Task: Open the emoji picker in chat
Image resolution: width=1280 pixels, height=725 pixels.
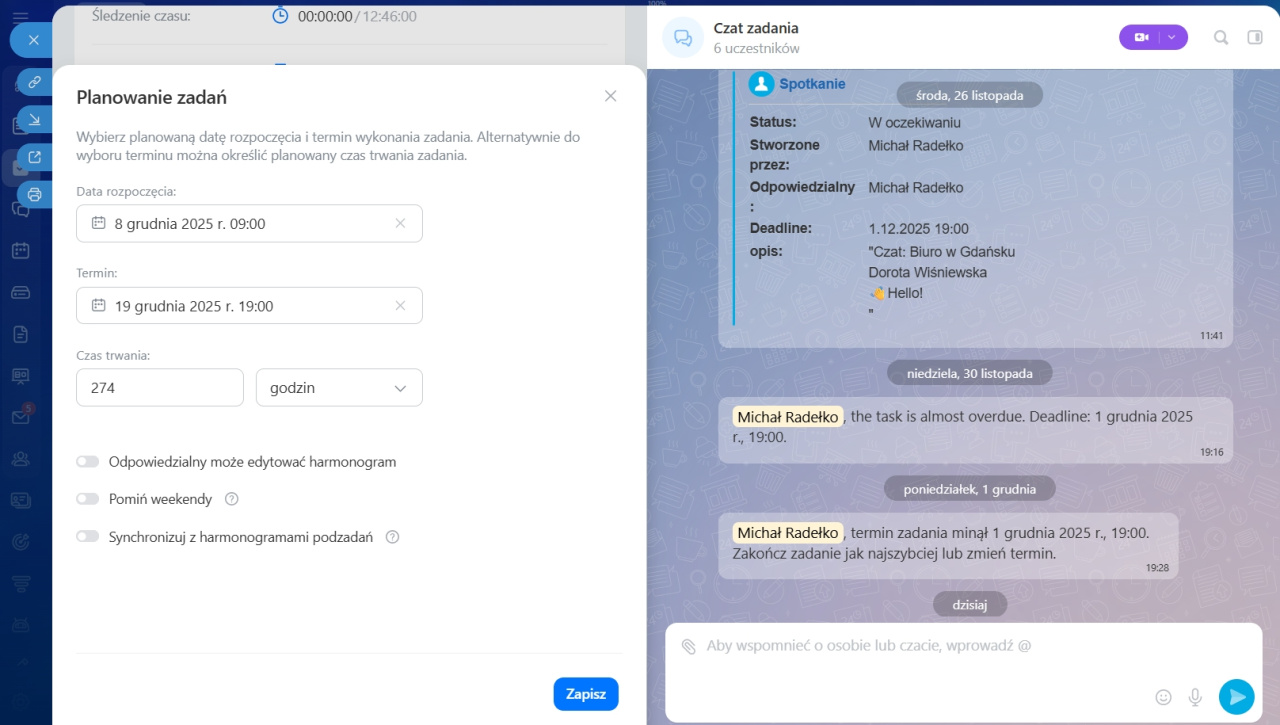Action: click(1163, 697)
